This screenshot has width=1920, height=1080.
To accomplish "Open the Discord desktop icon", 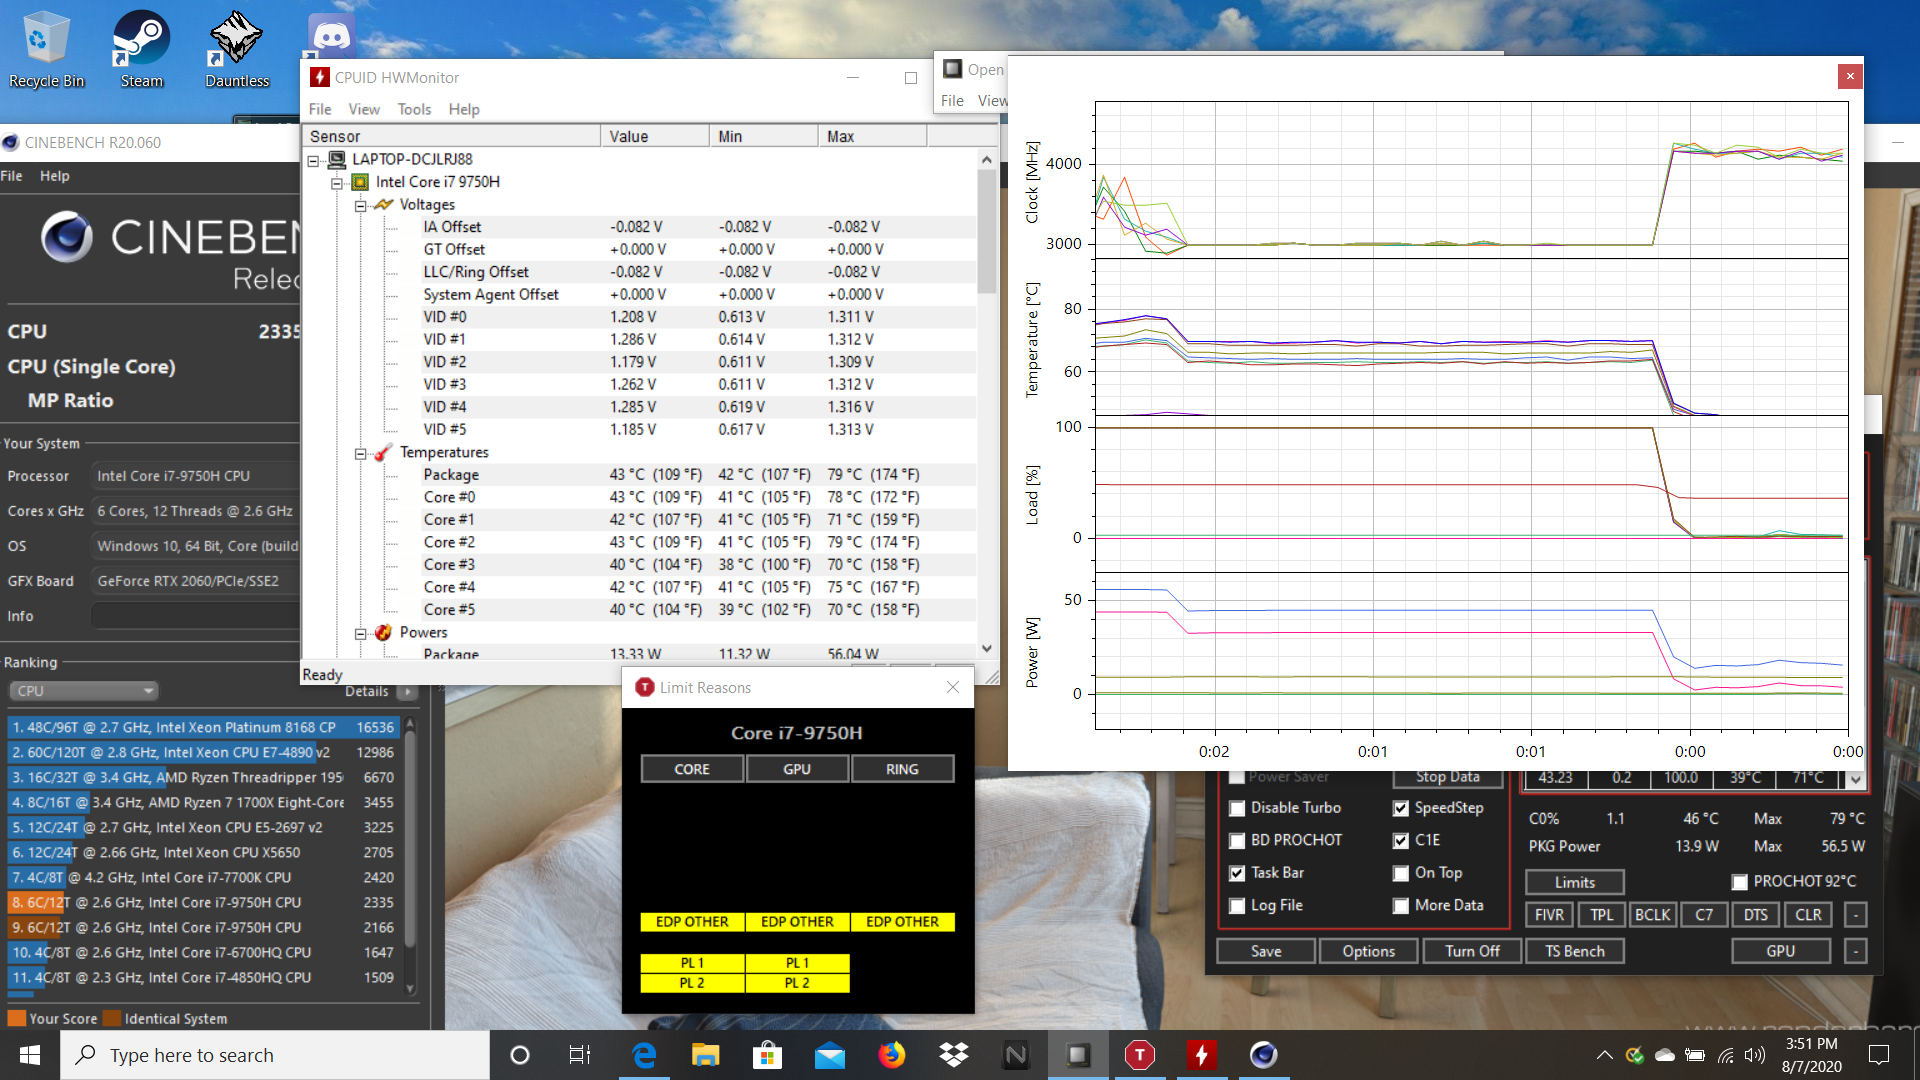I will tap(331, 37).
